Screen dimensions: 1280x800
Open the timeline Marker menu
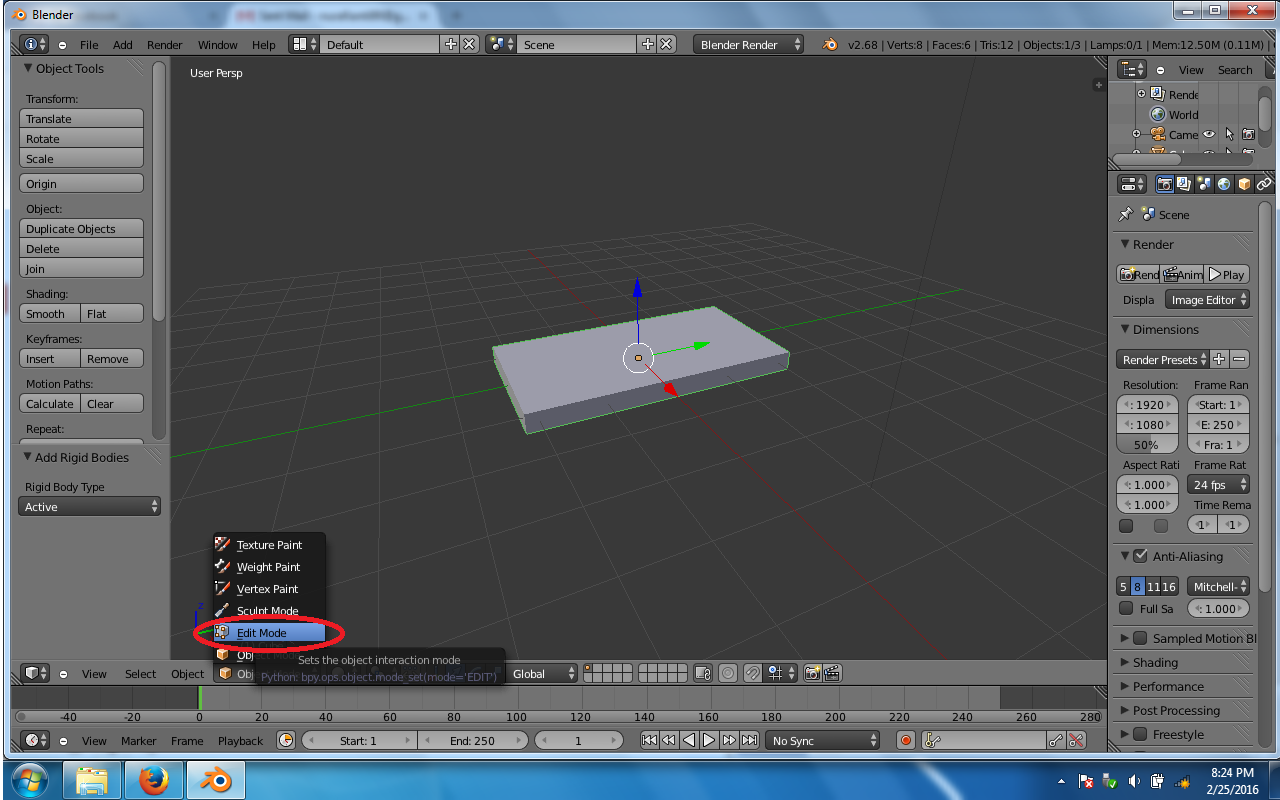pyautogui.click(x=139, y=740)
